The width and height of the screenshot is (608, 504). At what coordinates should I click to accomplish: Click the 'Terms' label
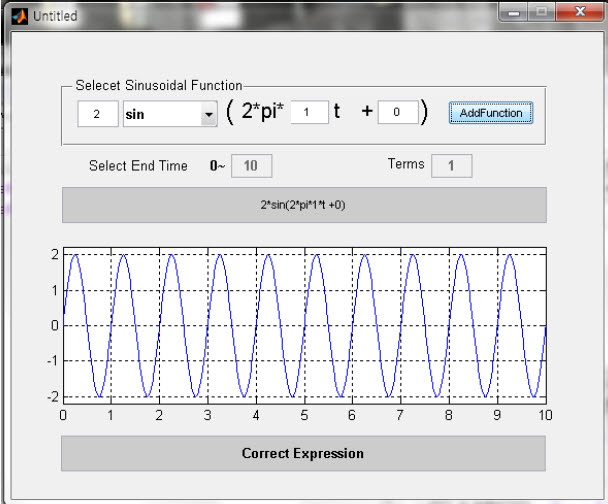click(x=406, y=164)
